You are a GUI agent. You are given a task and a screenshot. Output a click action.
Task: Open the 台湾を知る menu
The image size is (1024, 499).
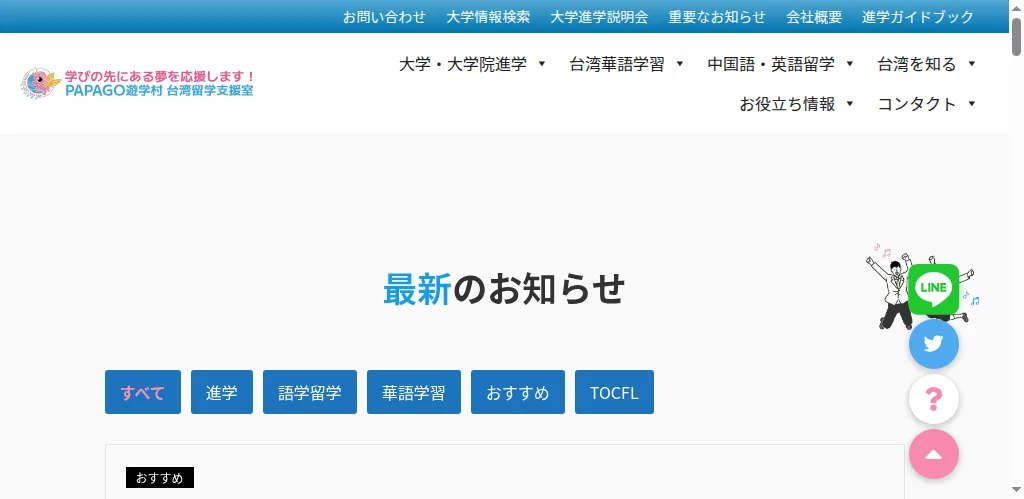coord(916,64)
